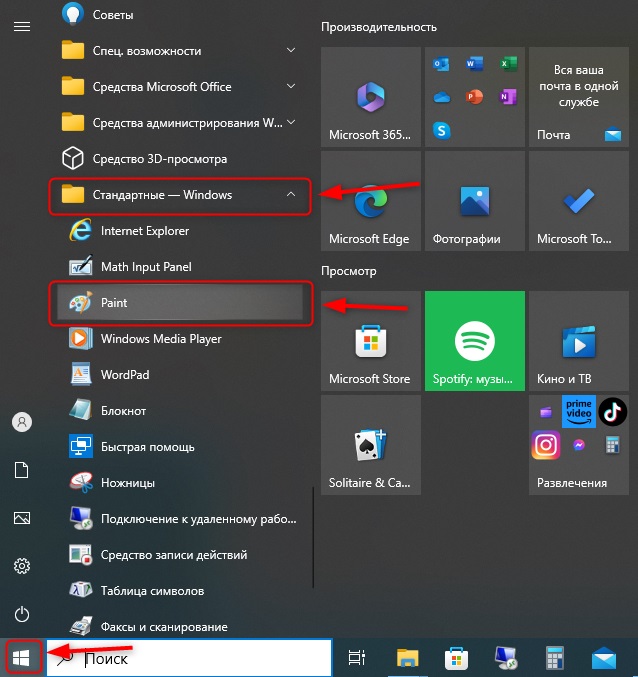Open Средство 3D-просмотра

tap(180, 159)
